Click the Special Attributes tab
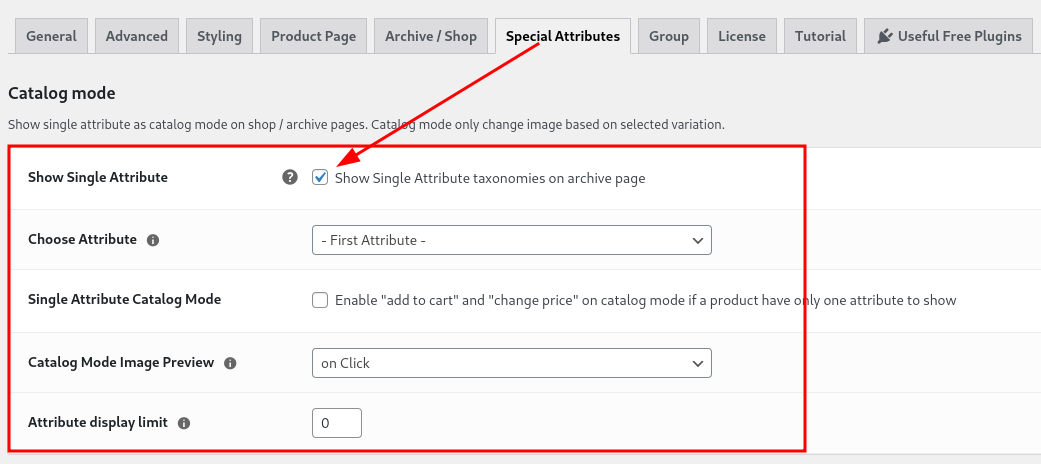Screen dimensions: 1041x464 [x=563, y=36]
